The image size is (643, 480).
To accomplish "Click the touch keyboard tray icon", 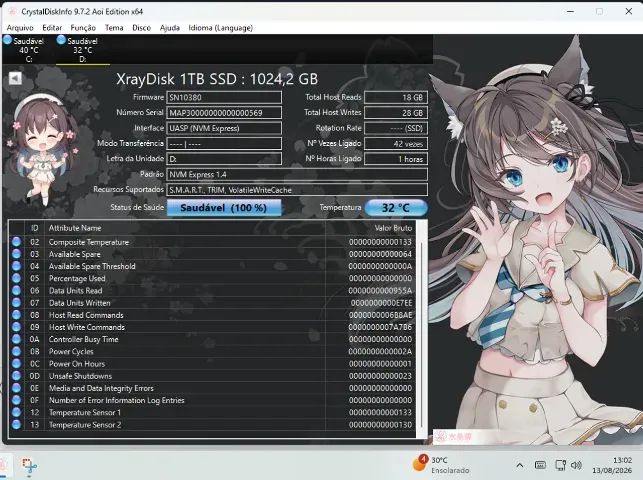I will pyautogui.click(x=540, y=465).
